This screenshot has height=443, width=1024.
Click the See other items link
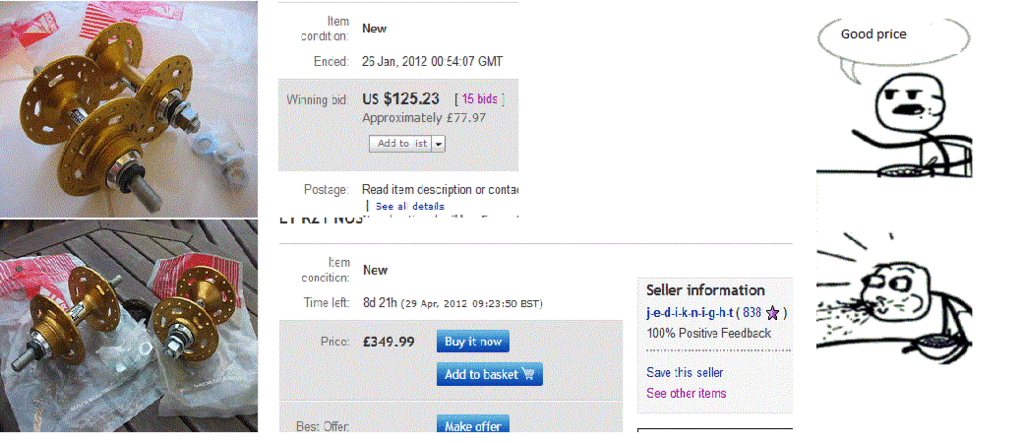(x=686, y=393)
